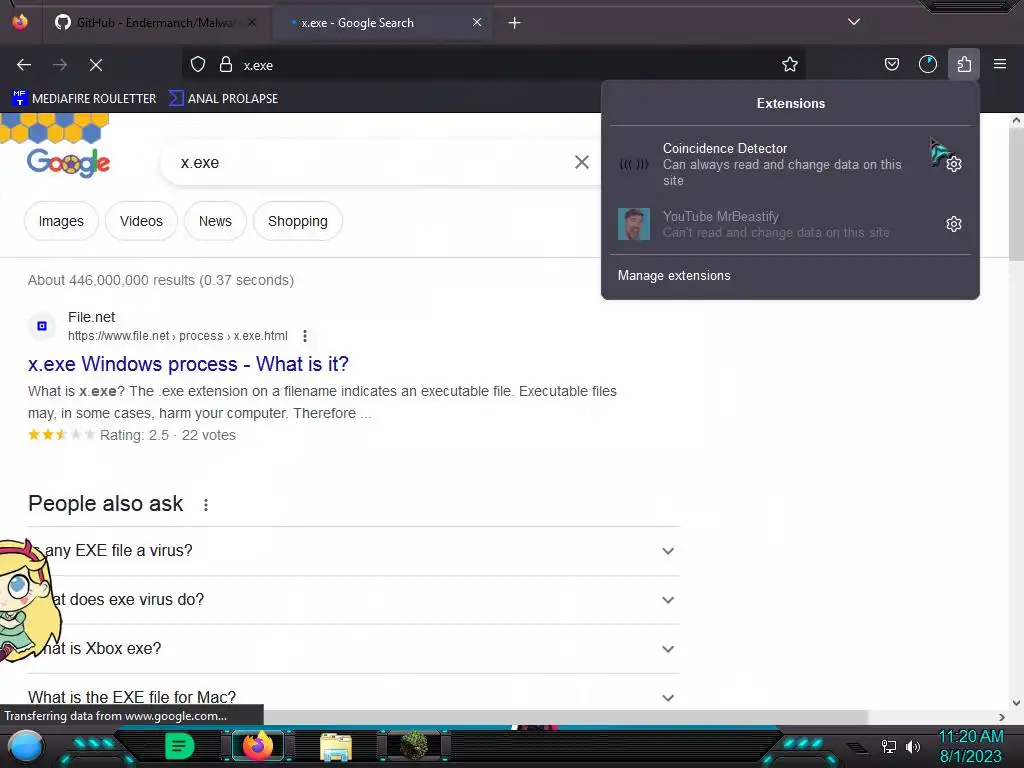Open network tray icon

point(888,746)
